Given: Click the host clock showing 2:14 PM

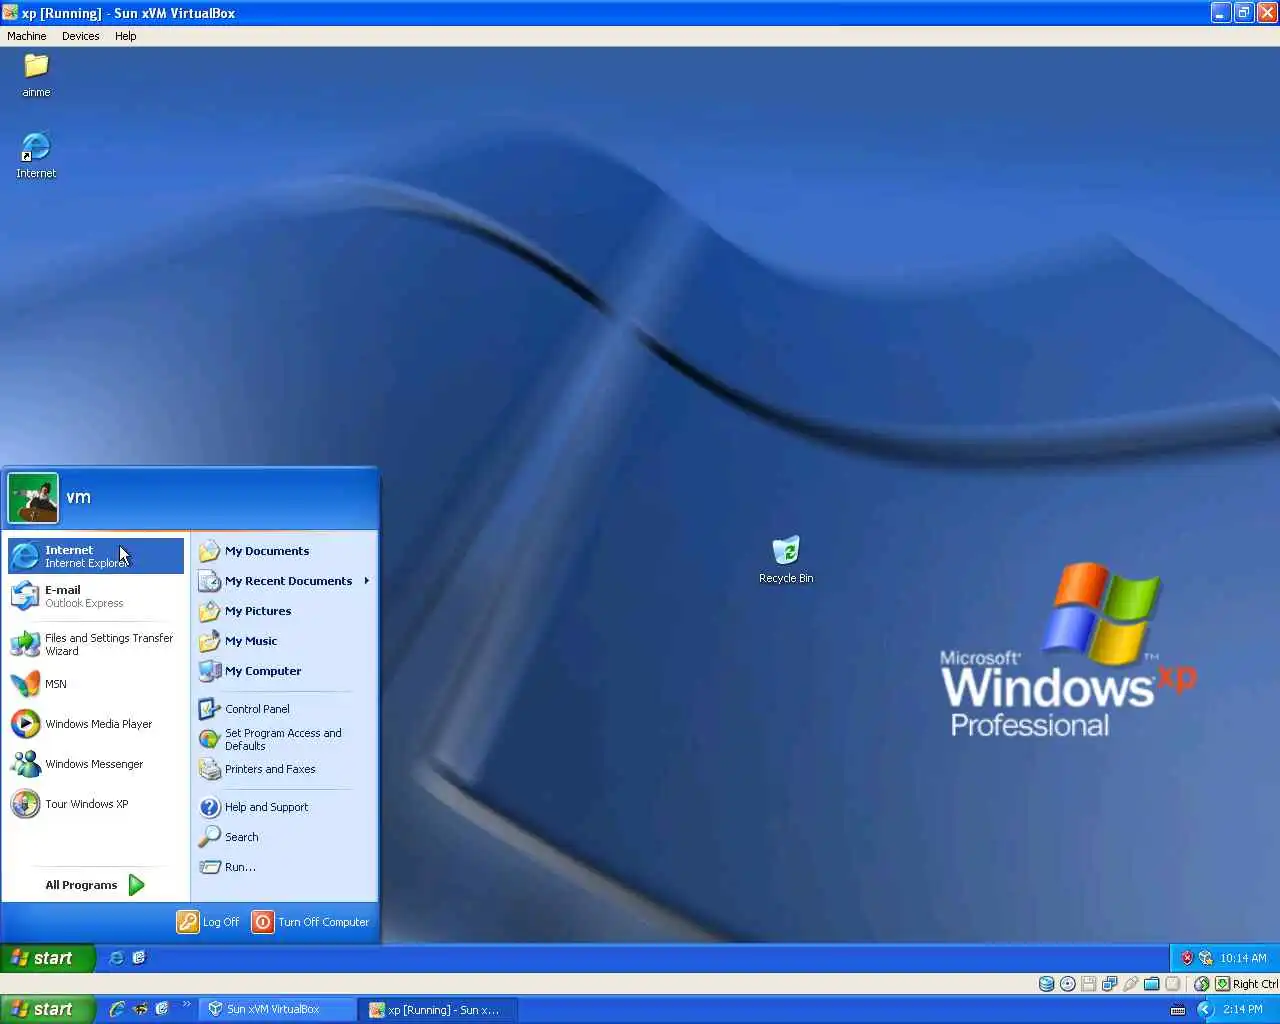Looking at the screenshot, I should pos(1243,1009).
